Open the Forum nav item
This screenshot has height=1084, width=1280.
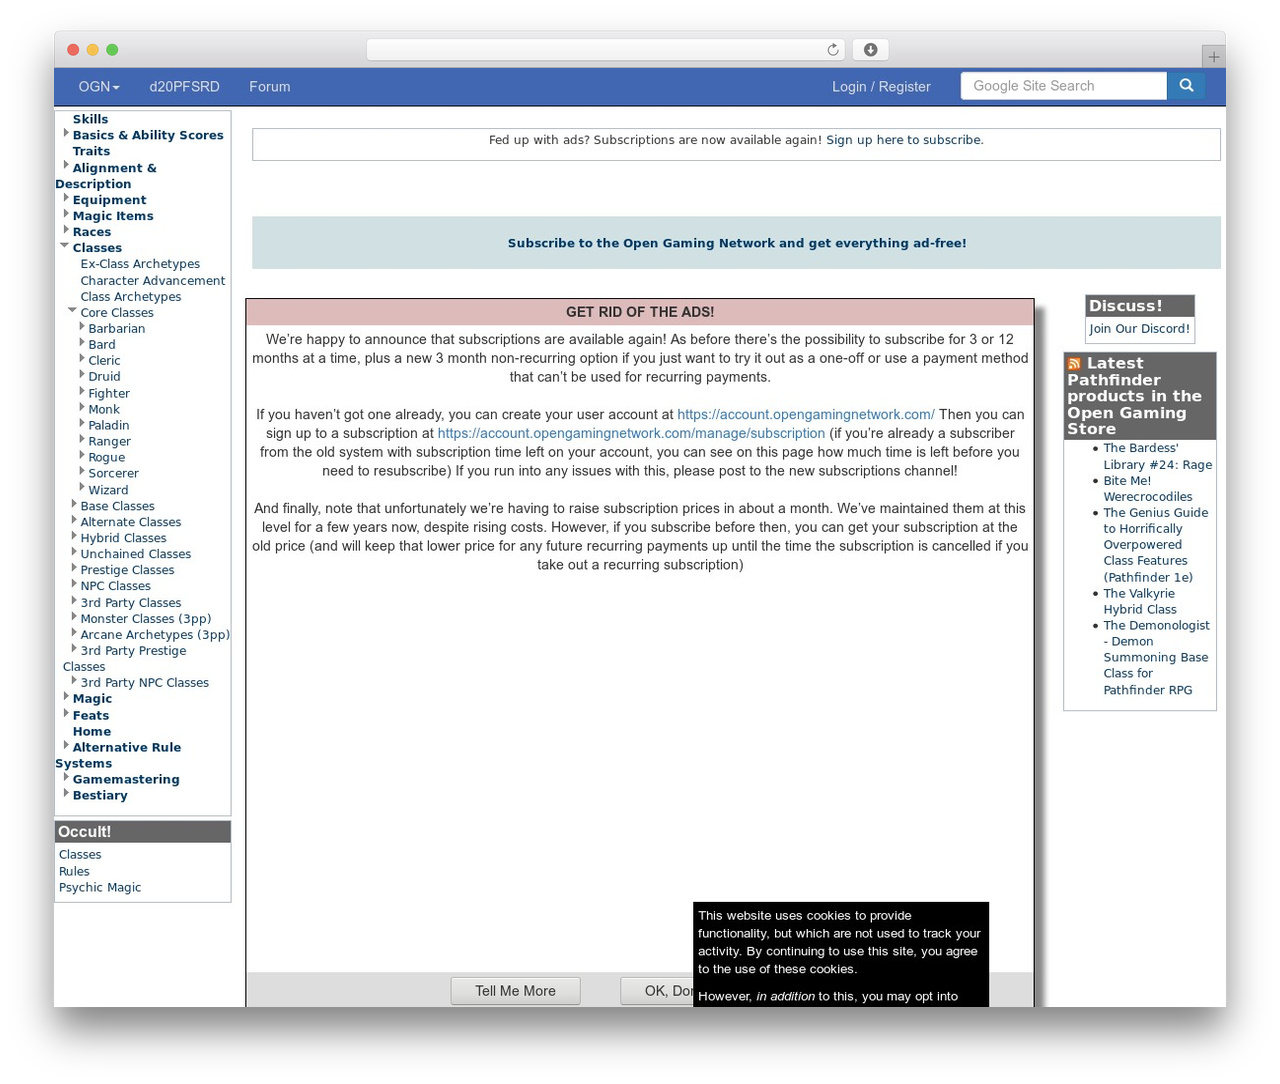pyautogui.click(x=270, y=87)
